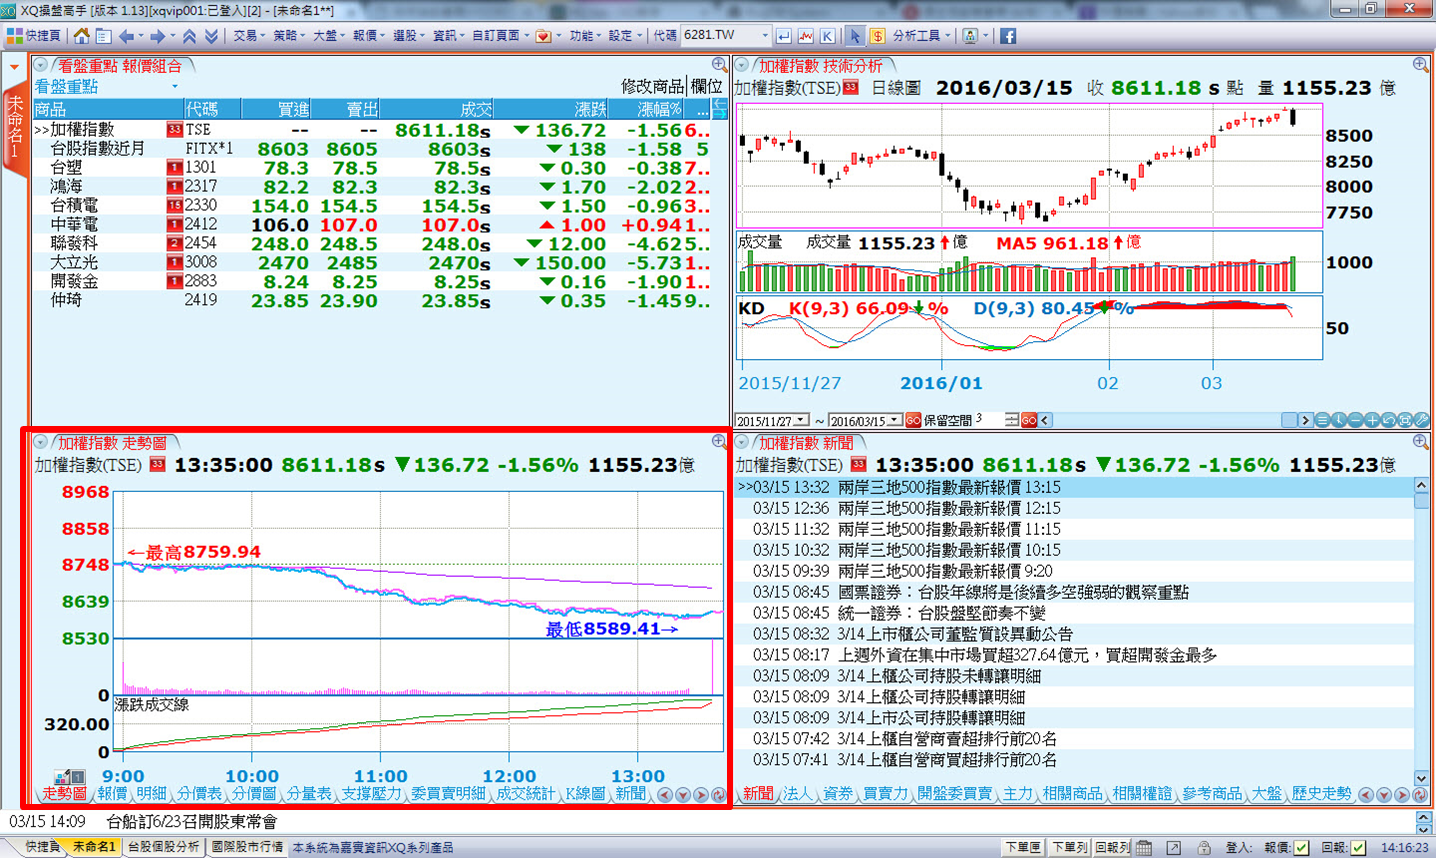This screenshot has width=1436, height=858.
Task: Click the dollar sign order icon
Action: pyautogui.click(x=877, y=36)
